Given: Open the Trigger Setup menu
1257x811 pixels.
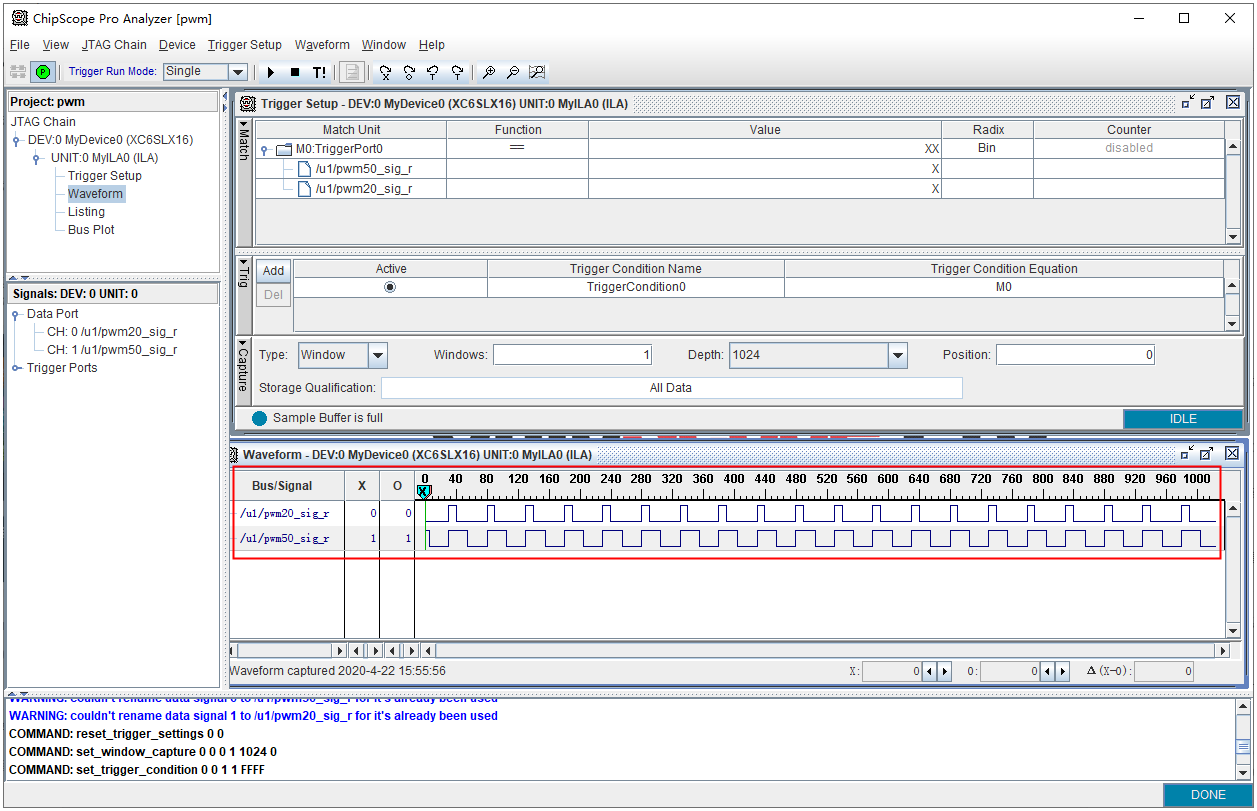Looking at the screenshot, I should tap(244, 45).
